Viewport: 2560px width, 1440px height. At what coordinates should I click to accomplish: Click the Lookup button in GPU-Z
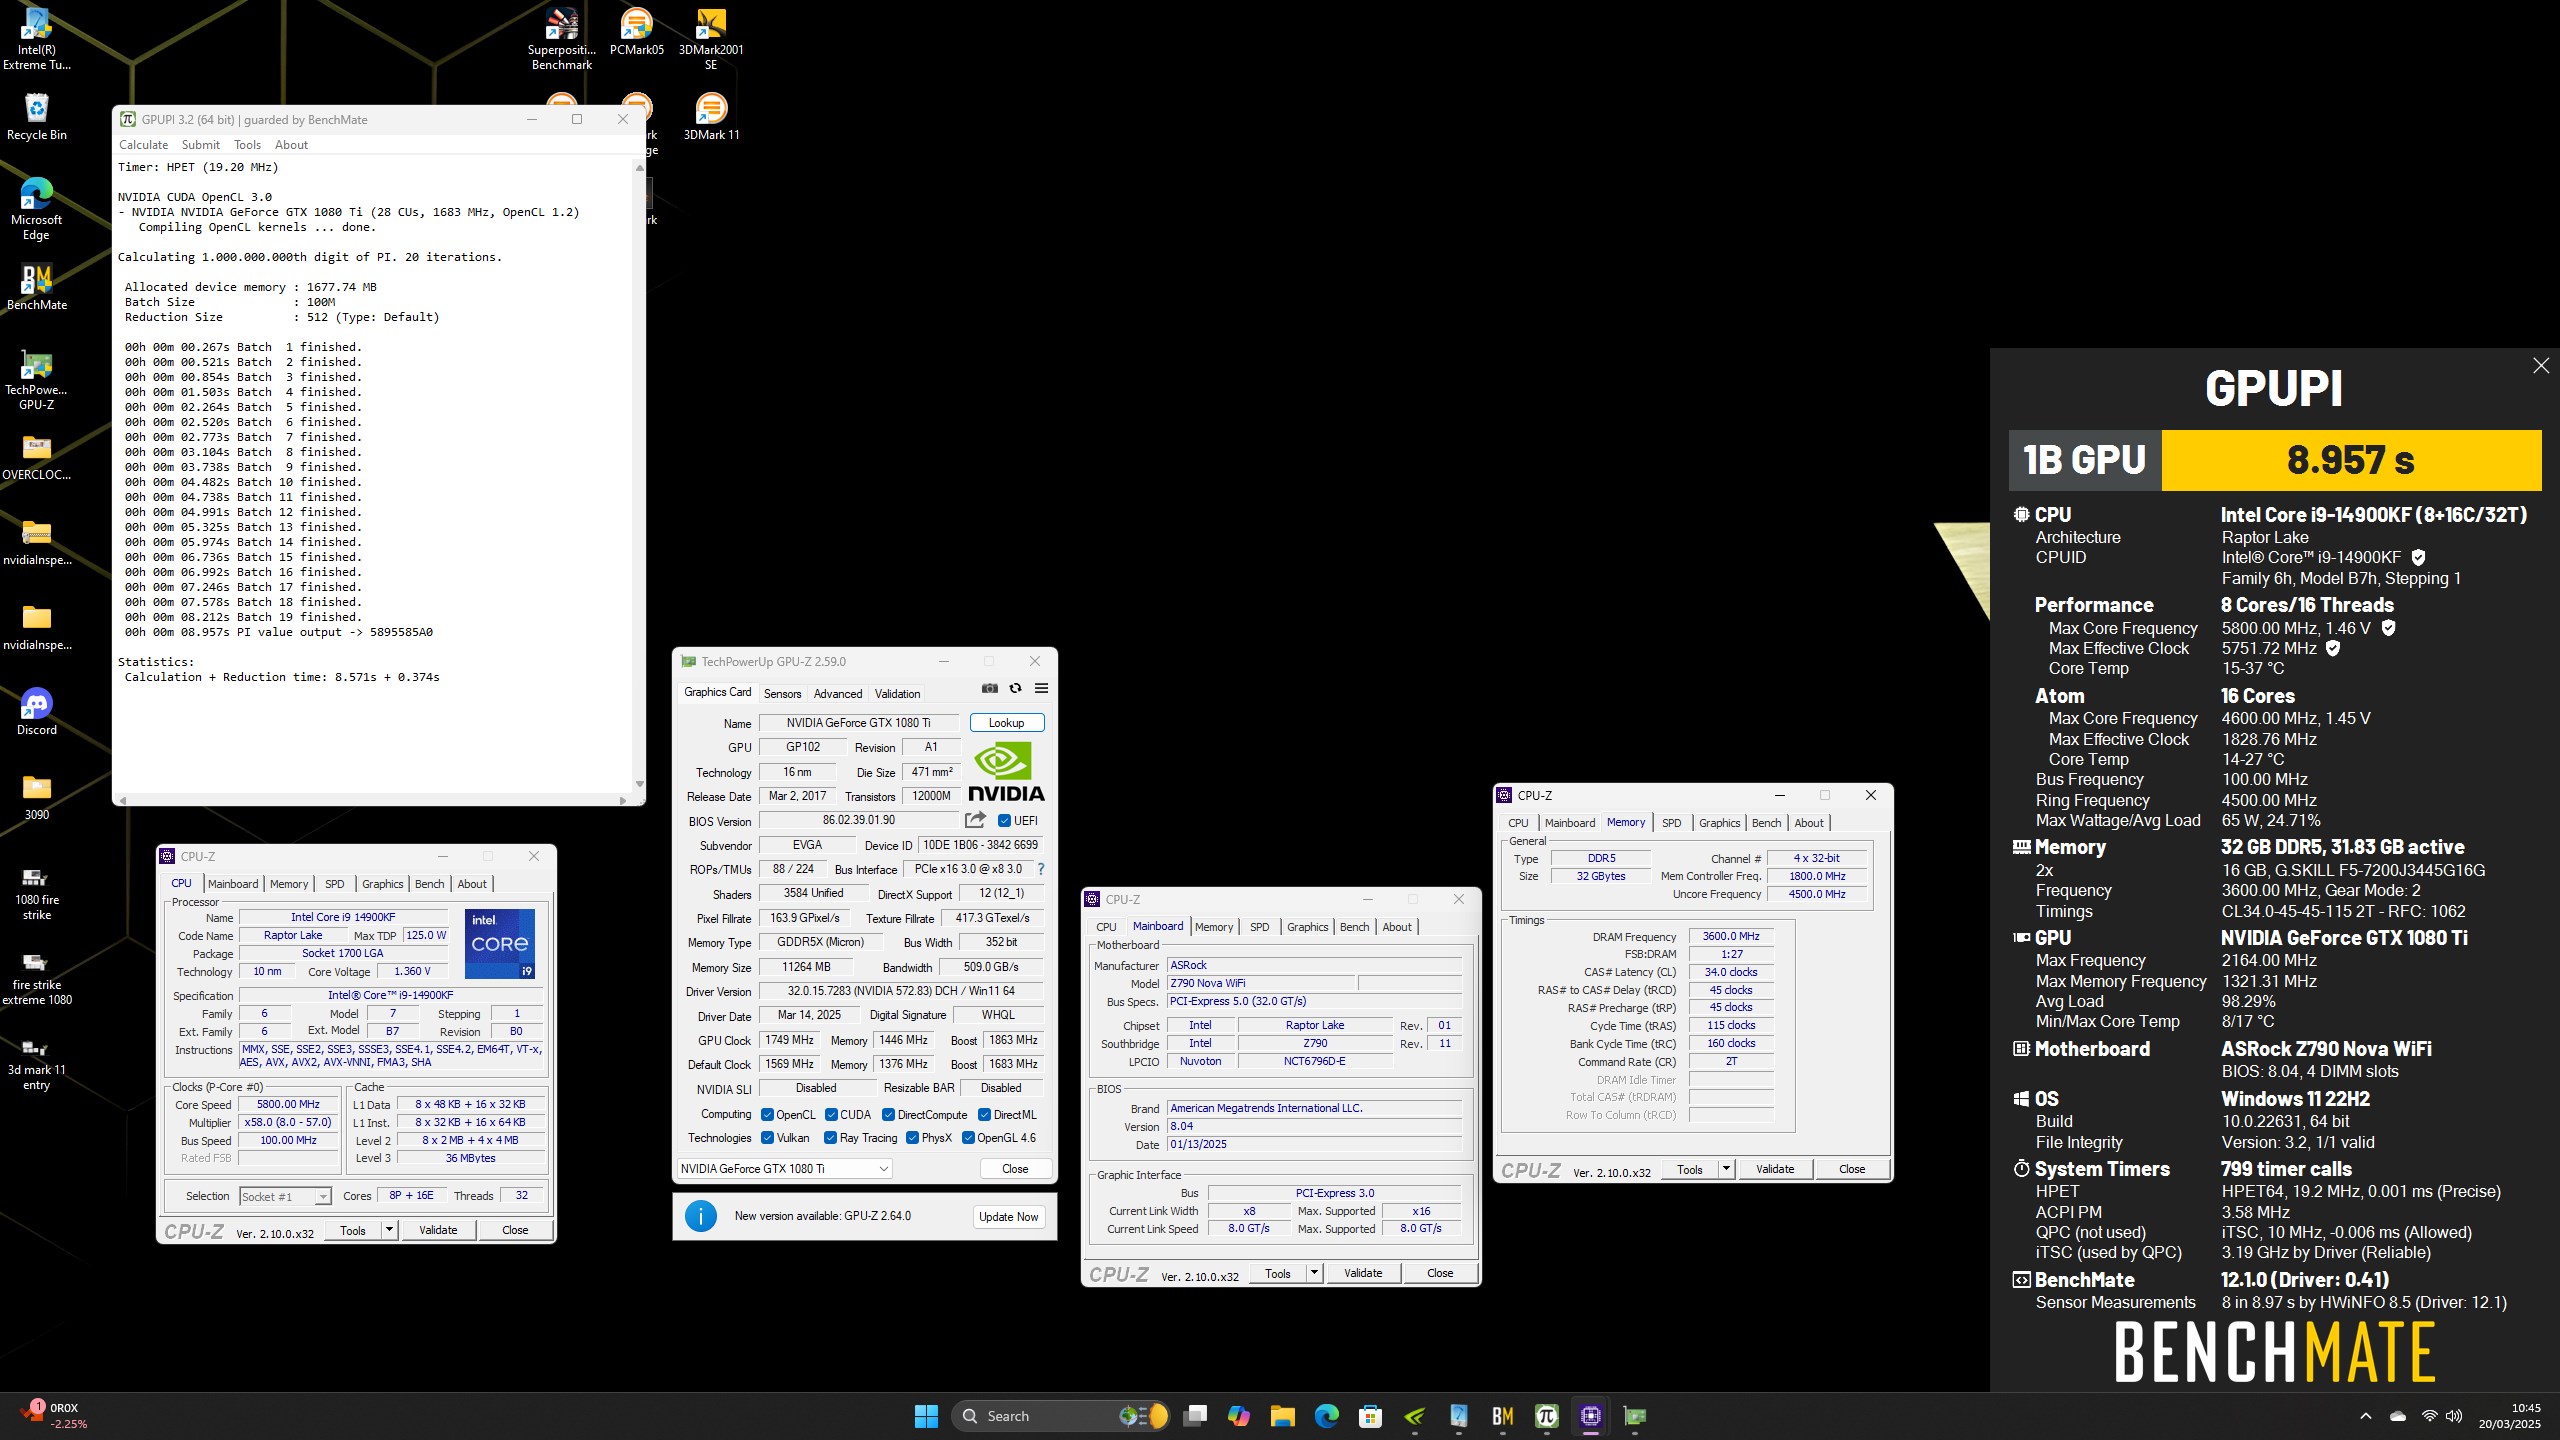(1006, 723)
